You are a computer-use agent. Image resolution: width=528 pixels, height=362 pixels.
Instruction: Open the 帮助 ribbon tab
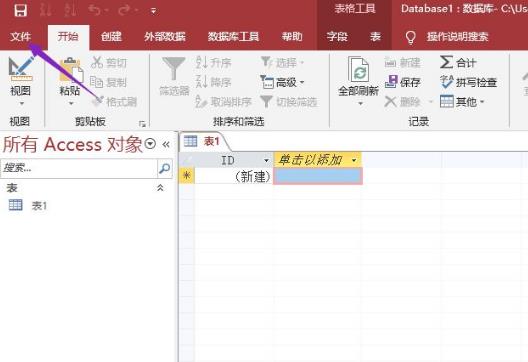pyautogui.click(x=292, y=36)
